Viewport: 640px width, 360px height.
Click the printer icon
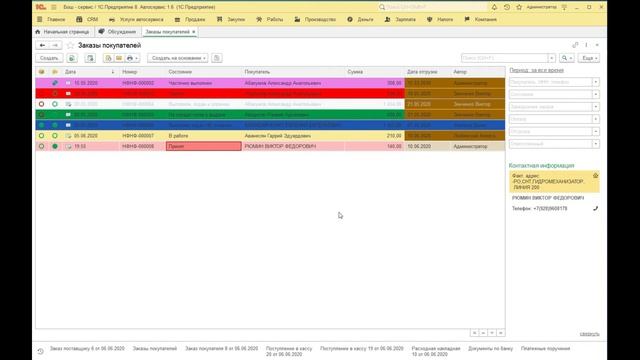[130, 58]
